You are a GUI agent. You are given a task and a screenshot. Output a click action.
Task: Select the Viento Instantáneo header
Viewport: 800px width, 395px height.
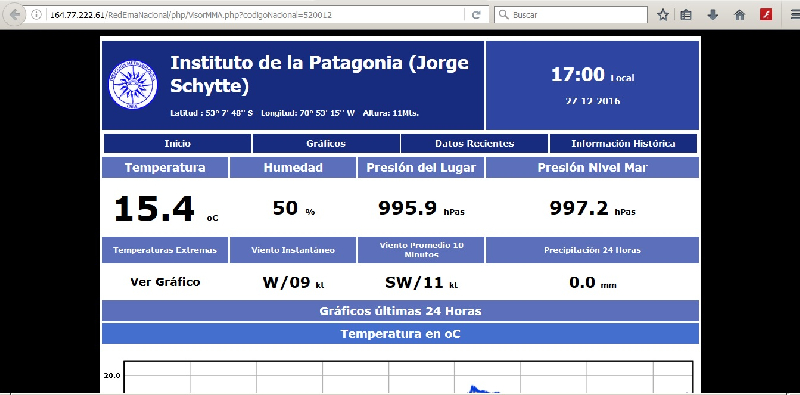293,250
